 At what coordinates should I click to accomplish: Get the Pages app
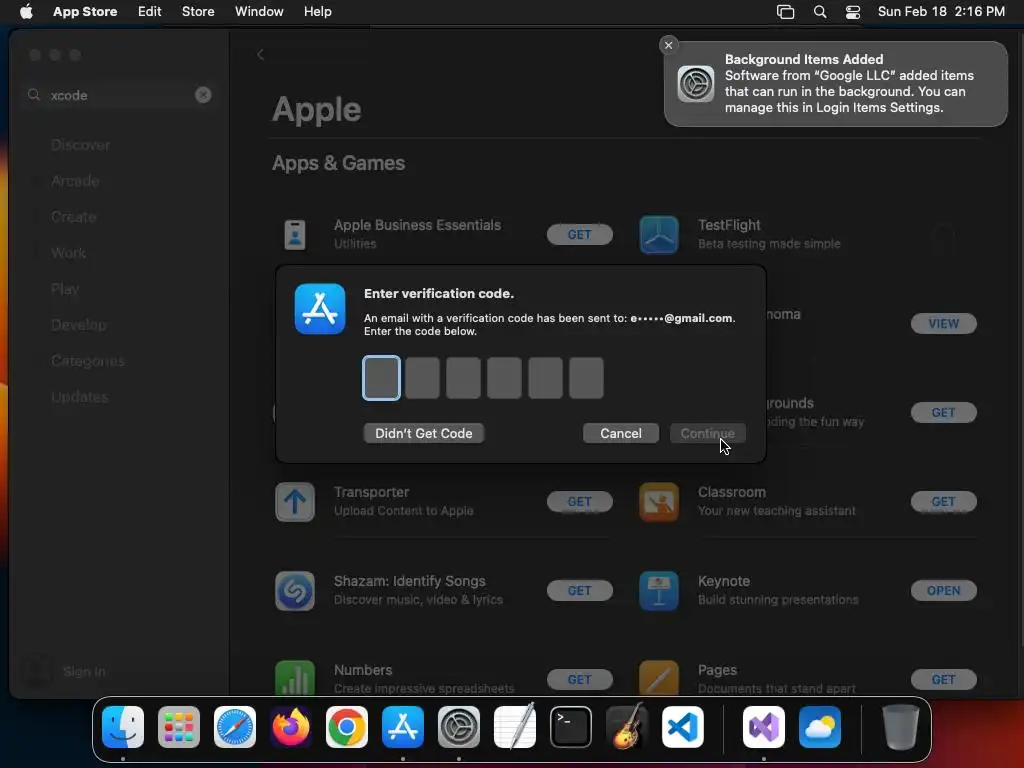(x=943, y=679)
